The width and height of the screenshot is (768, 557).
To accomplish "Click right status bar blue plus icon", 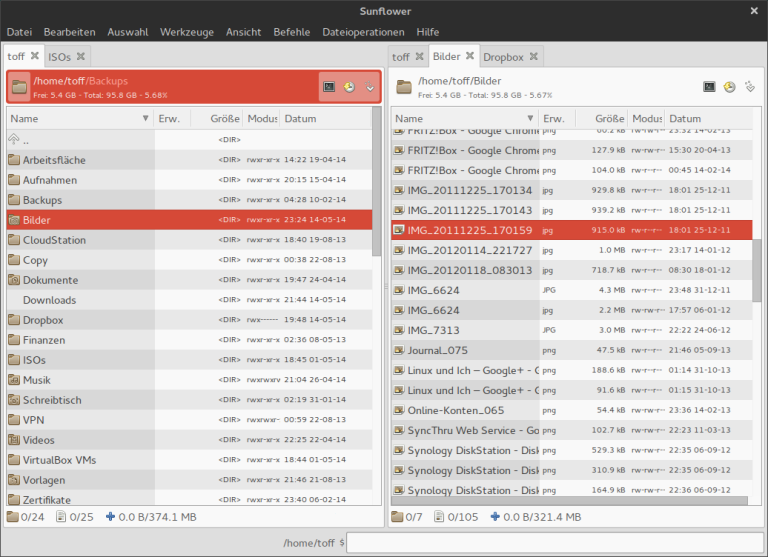I will click(495, 516).
